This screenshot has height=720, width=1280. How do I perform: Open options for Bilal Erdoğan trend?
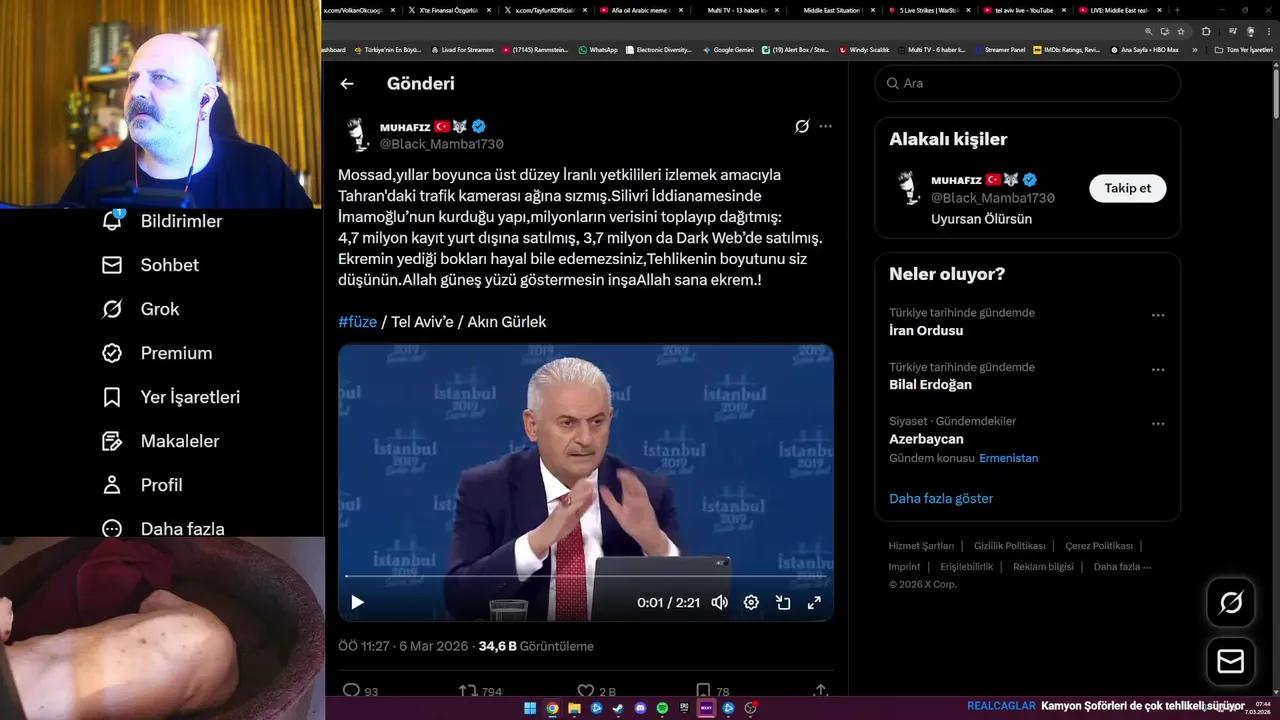pyautogui.click(x=1158, y=369)
